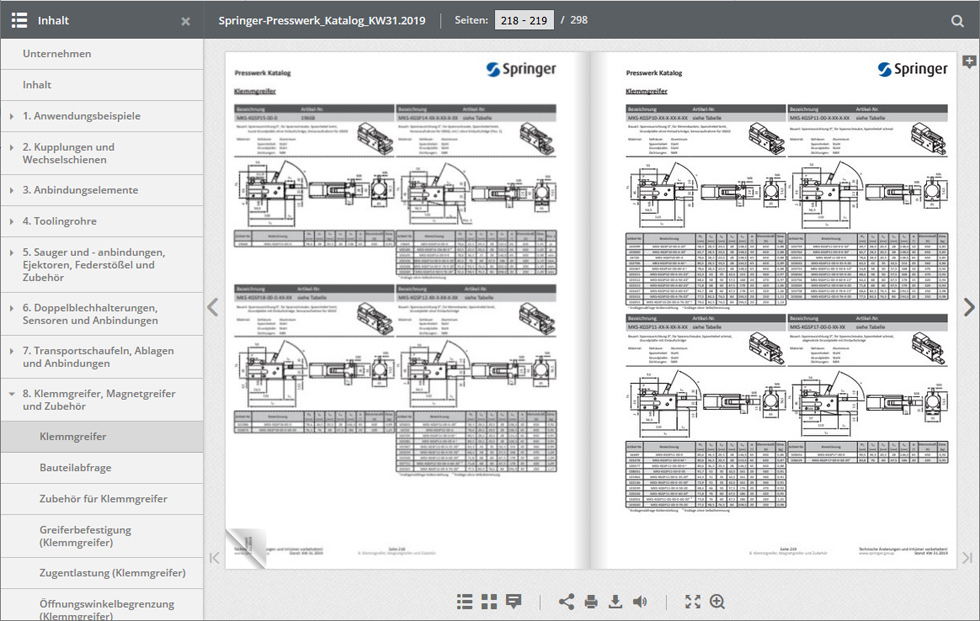Click the table of contents list icon in header
Viewport: 980px width, 621px height.
pos(19,21)
